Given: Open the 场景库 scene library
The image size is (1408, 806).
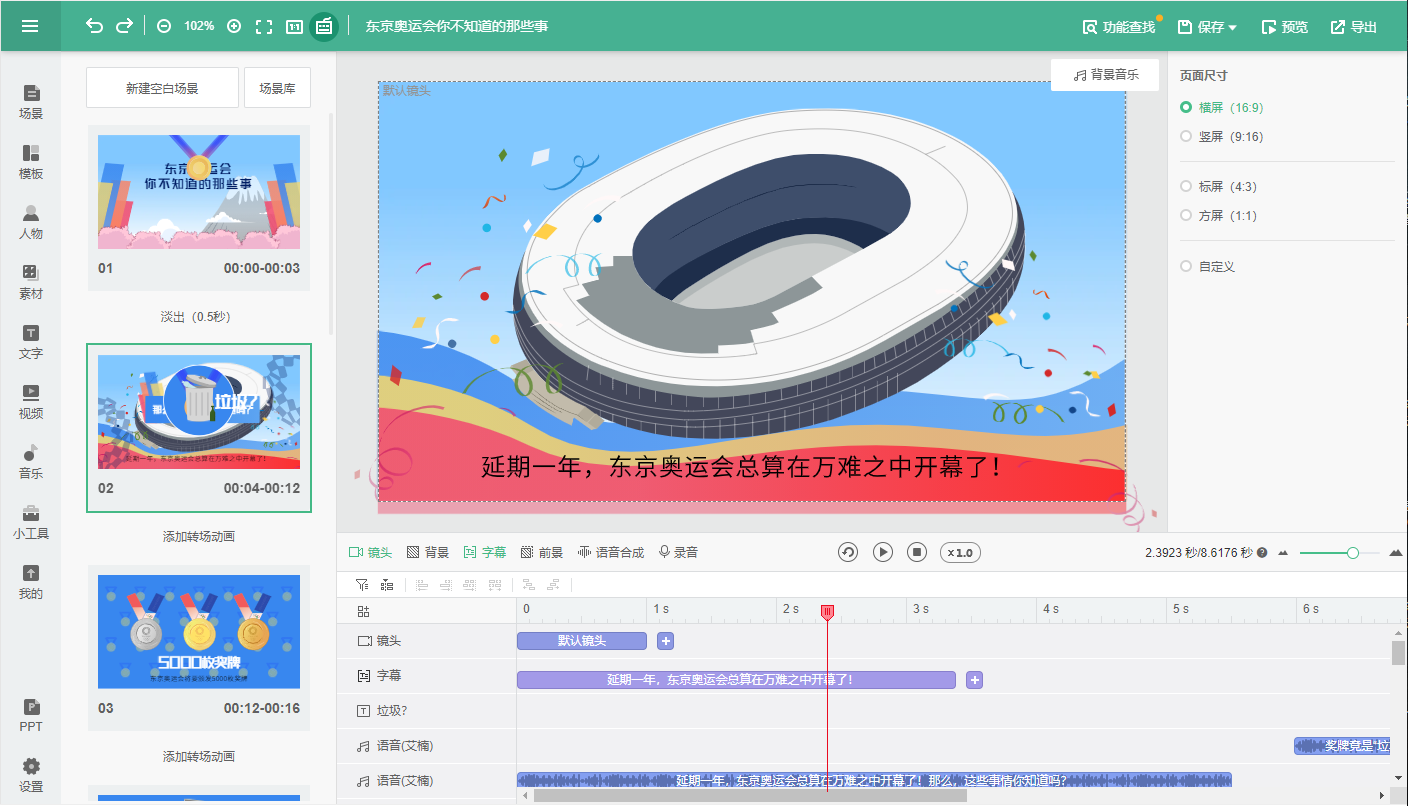Looking at the screenshot, I should click(x=277, y=88).
